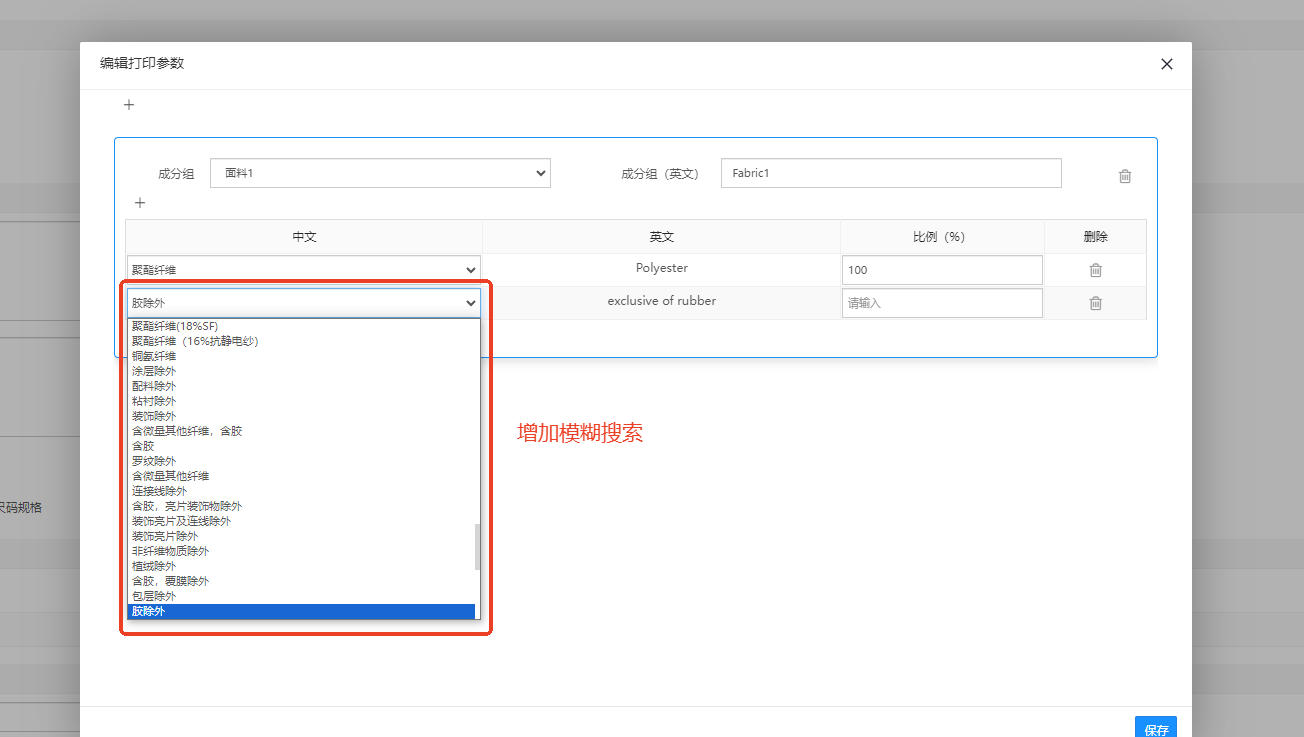1304x737 pixels.
Task: Delete the 胶除外 row with its trash icon
Action: [1095, 303]
